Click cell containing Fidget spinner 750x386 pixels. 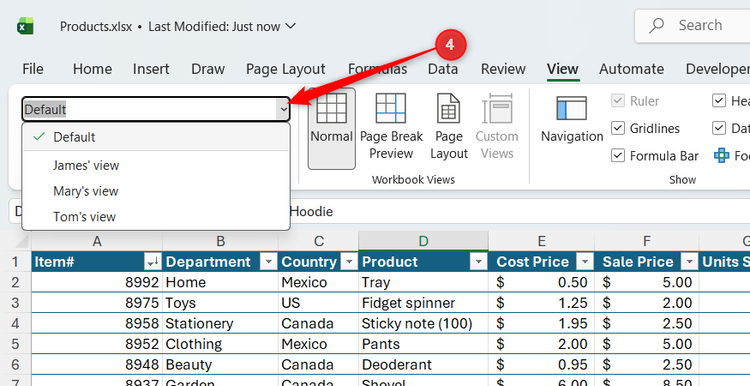[x=423, y=303]
